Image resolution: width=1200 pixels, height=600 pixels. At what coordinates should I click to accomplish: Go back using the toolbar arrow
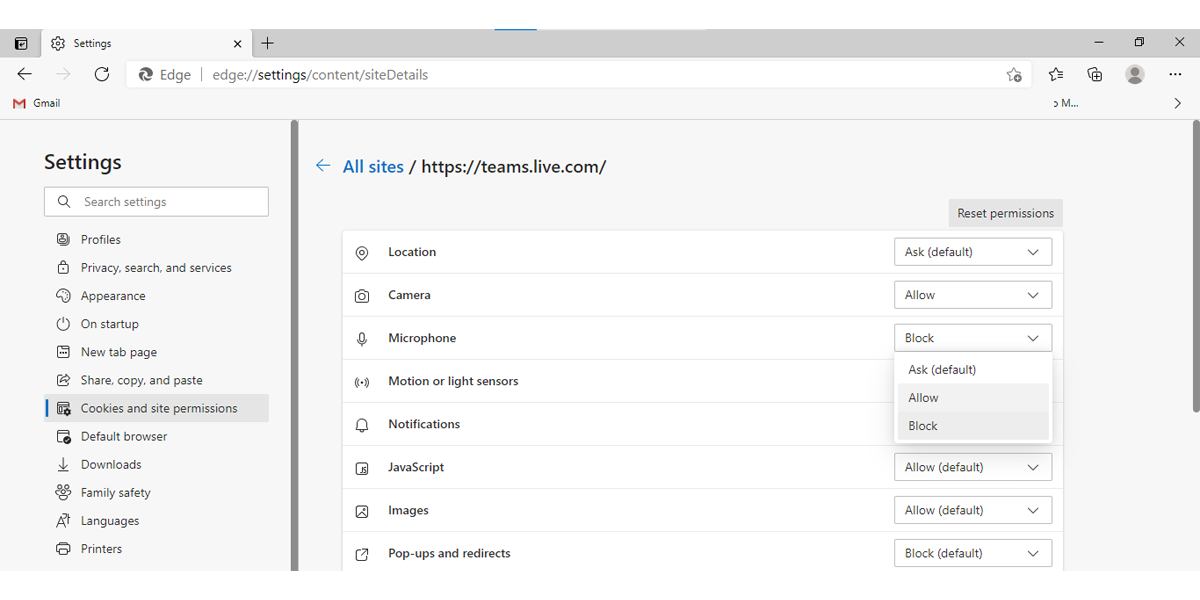tap(25, 74)
